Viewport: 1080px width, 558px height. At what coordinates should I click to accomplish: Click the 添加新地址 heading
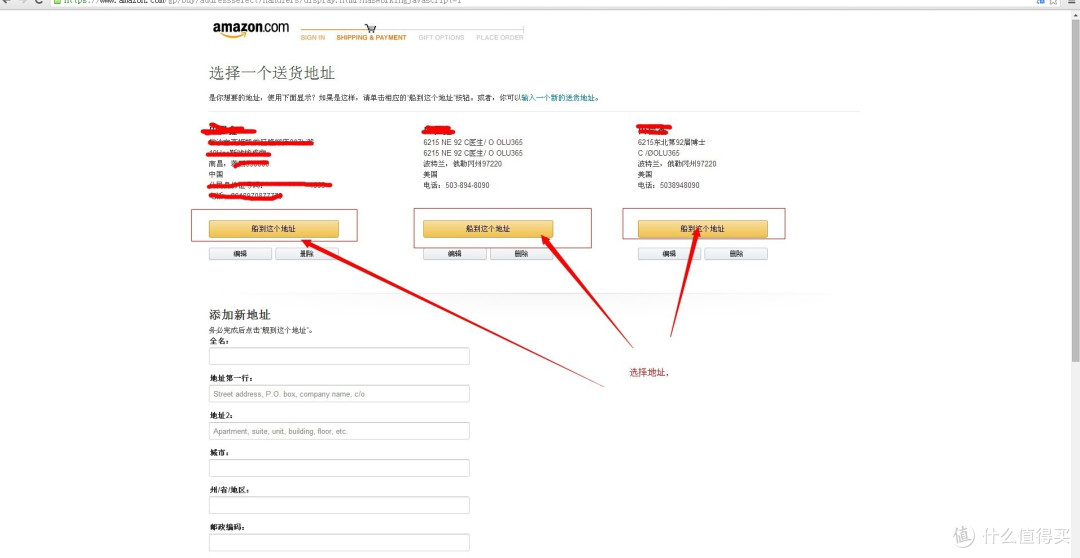240,315
